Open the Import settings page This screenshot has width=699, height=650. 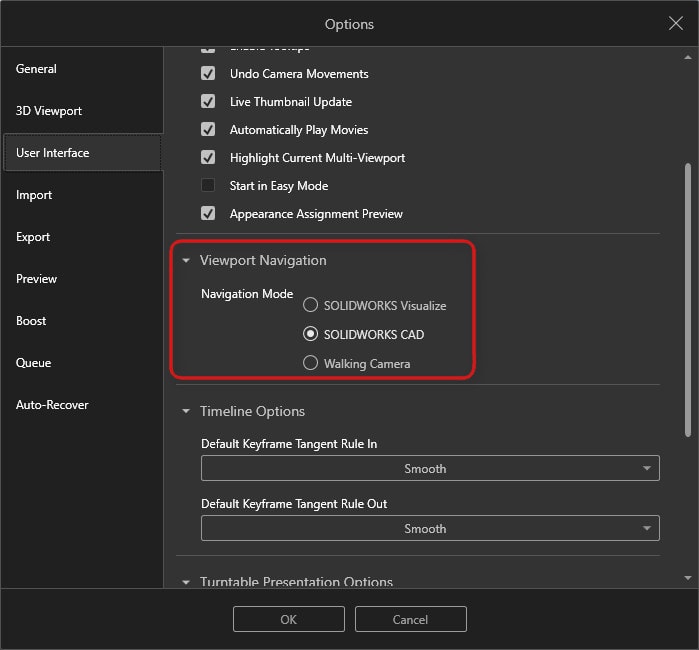[x=34, y=195]
